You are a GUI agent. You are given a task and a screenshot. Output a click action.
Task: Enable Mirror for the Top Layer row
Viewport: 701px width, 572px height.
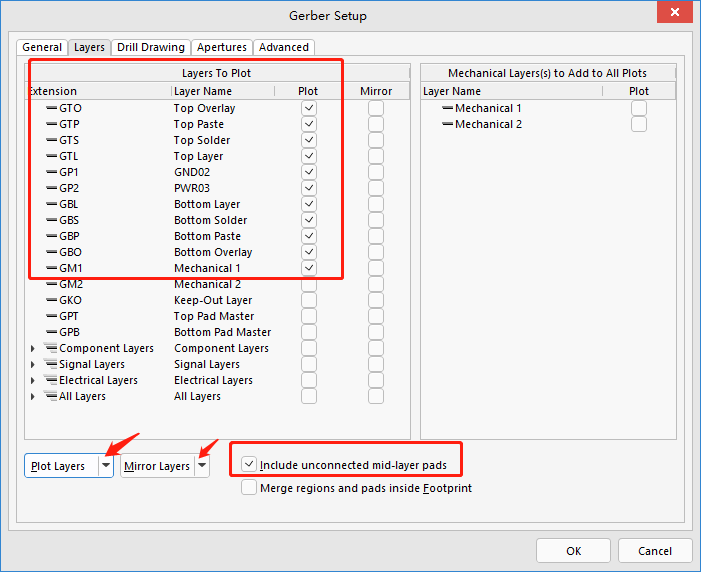[376, 156]
